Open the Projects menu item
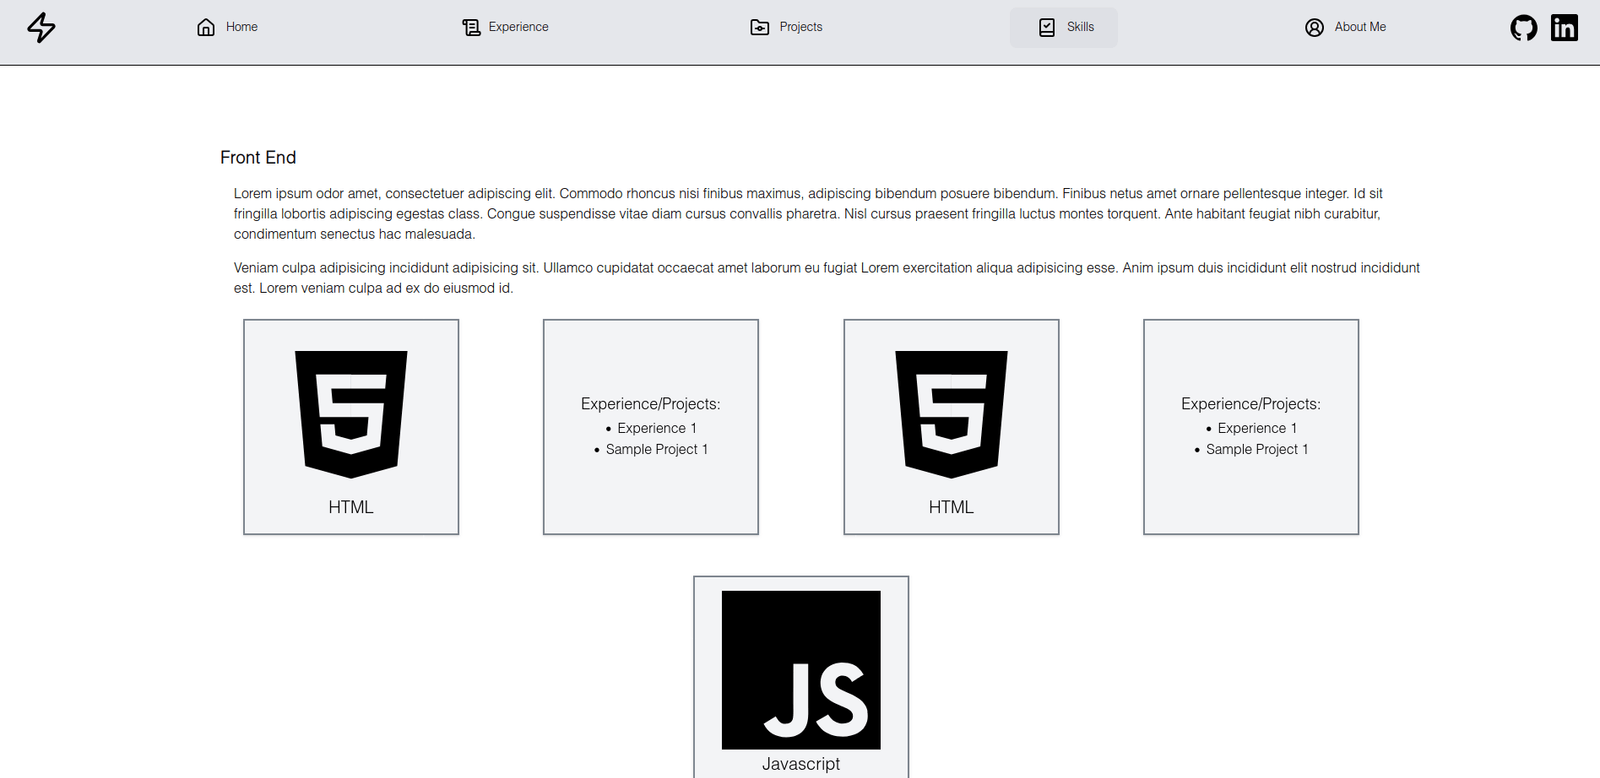 tap(801, 27)
